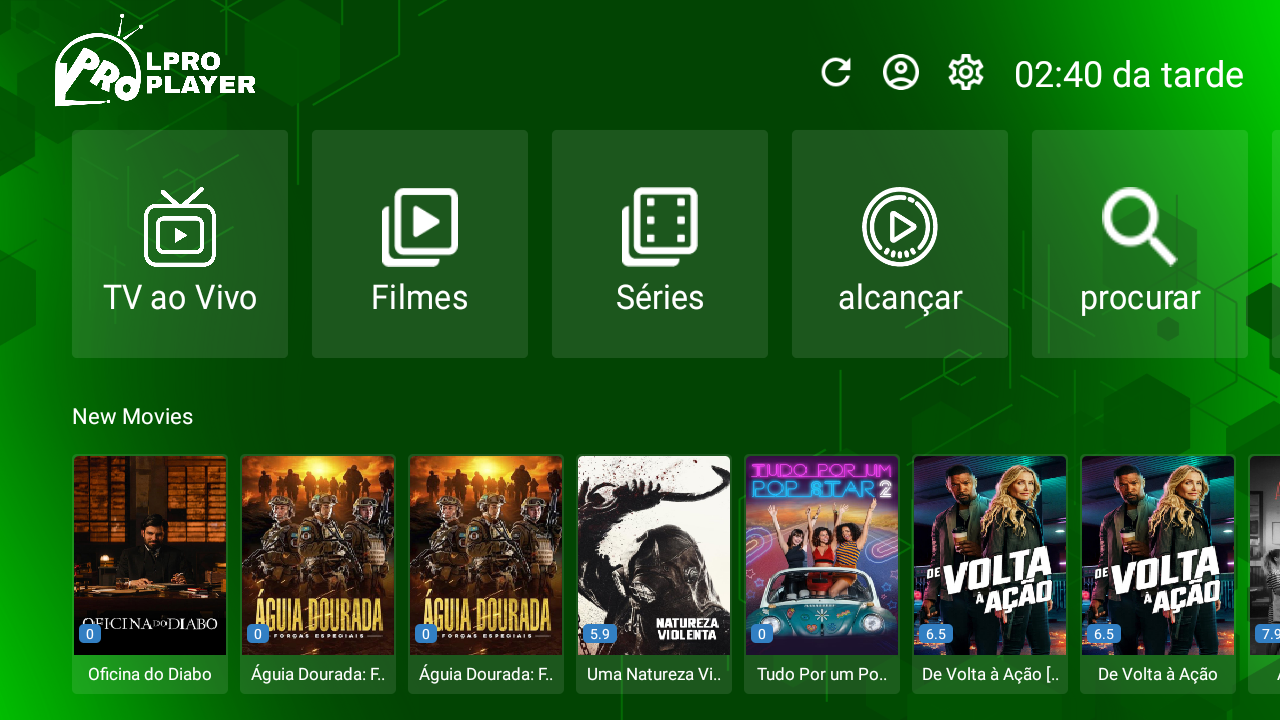Open the user profile icon
Viewport: 1280px width, 720px height.
click(901, 73)
